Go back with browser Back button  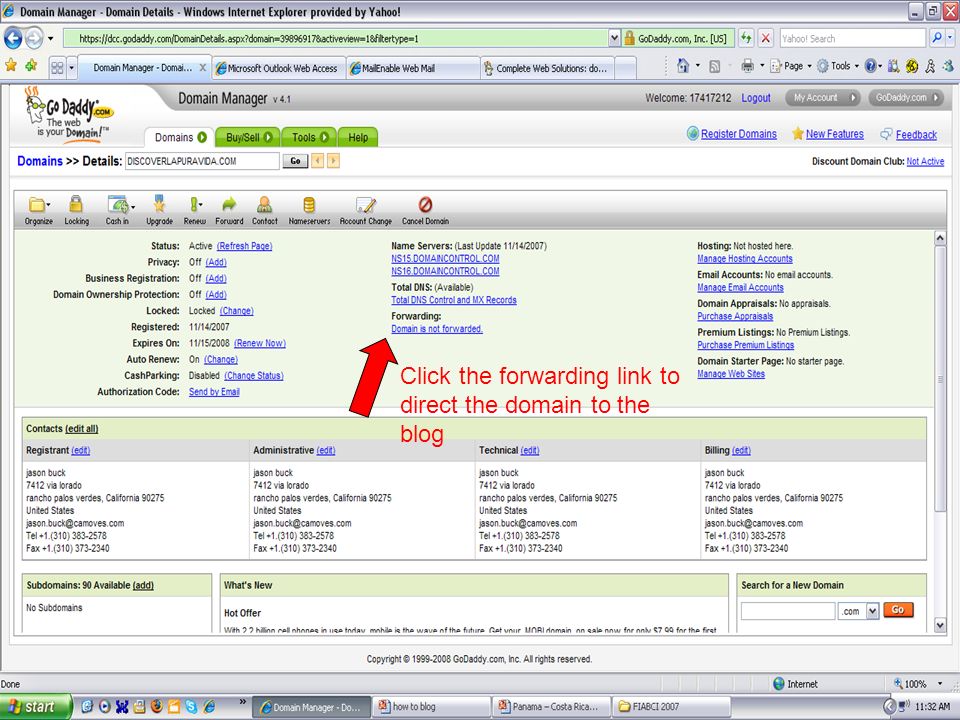click(x=13, y=38)
